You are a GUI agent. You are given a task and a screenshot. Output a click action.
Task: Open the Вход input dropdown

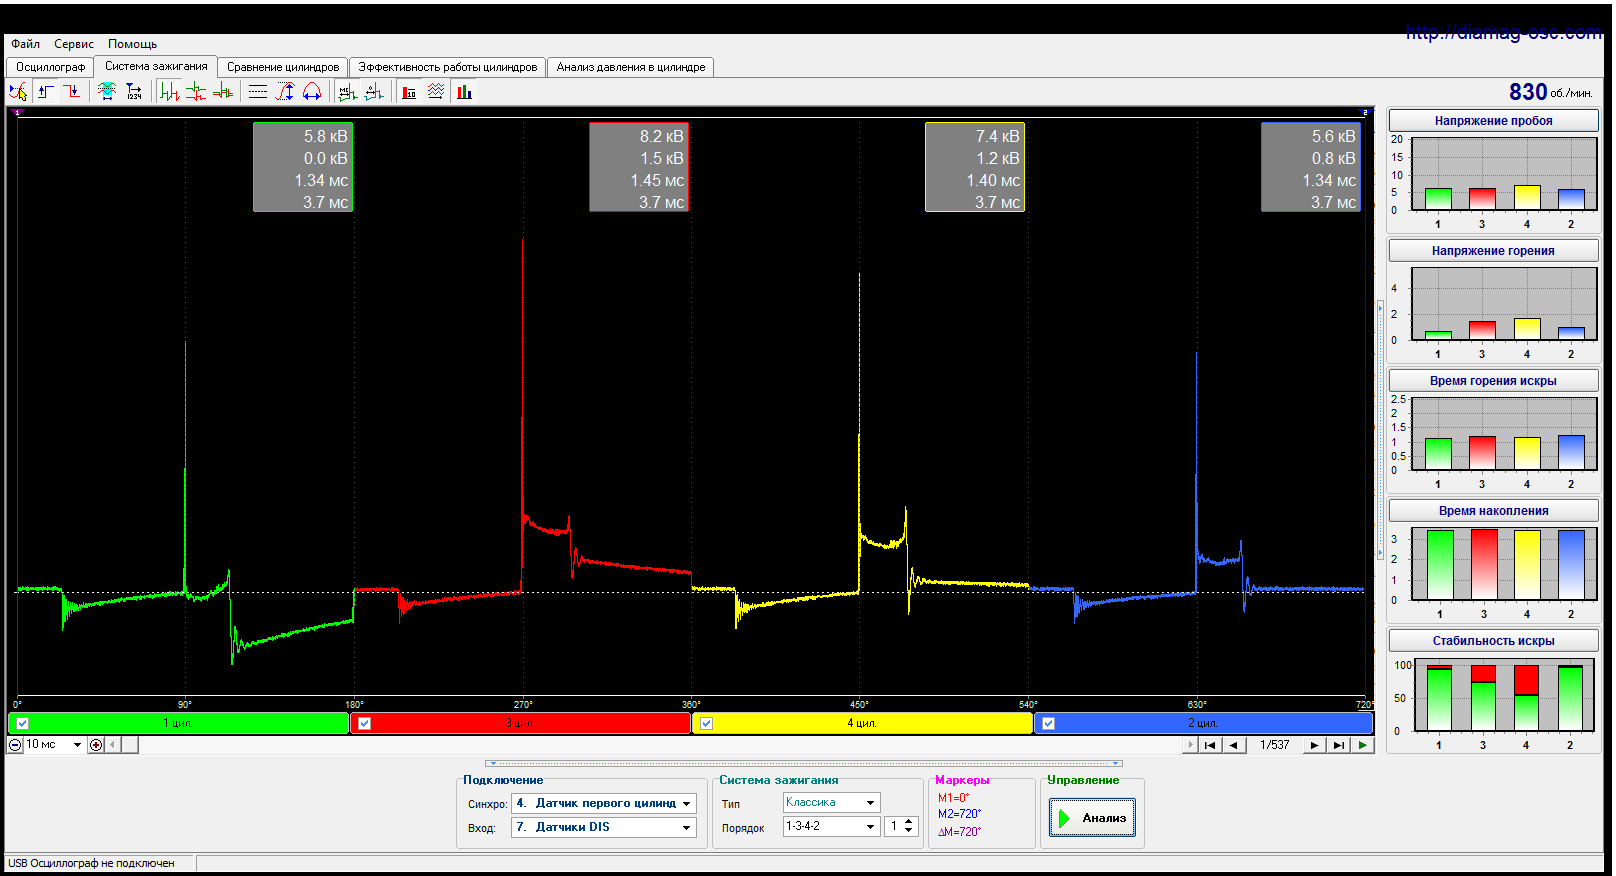[x=687, y=827]
